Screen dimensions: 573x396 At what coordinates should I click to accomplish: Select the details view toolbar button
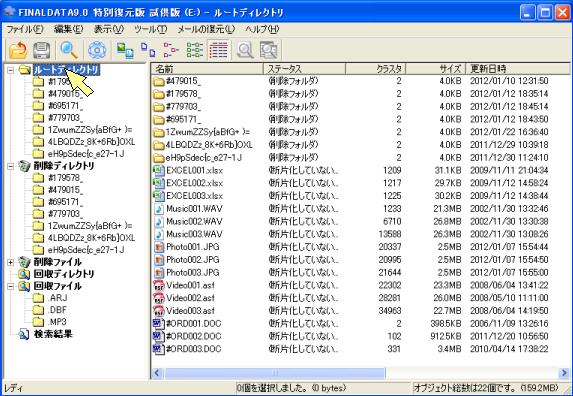click(x=219, y=50)
